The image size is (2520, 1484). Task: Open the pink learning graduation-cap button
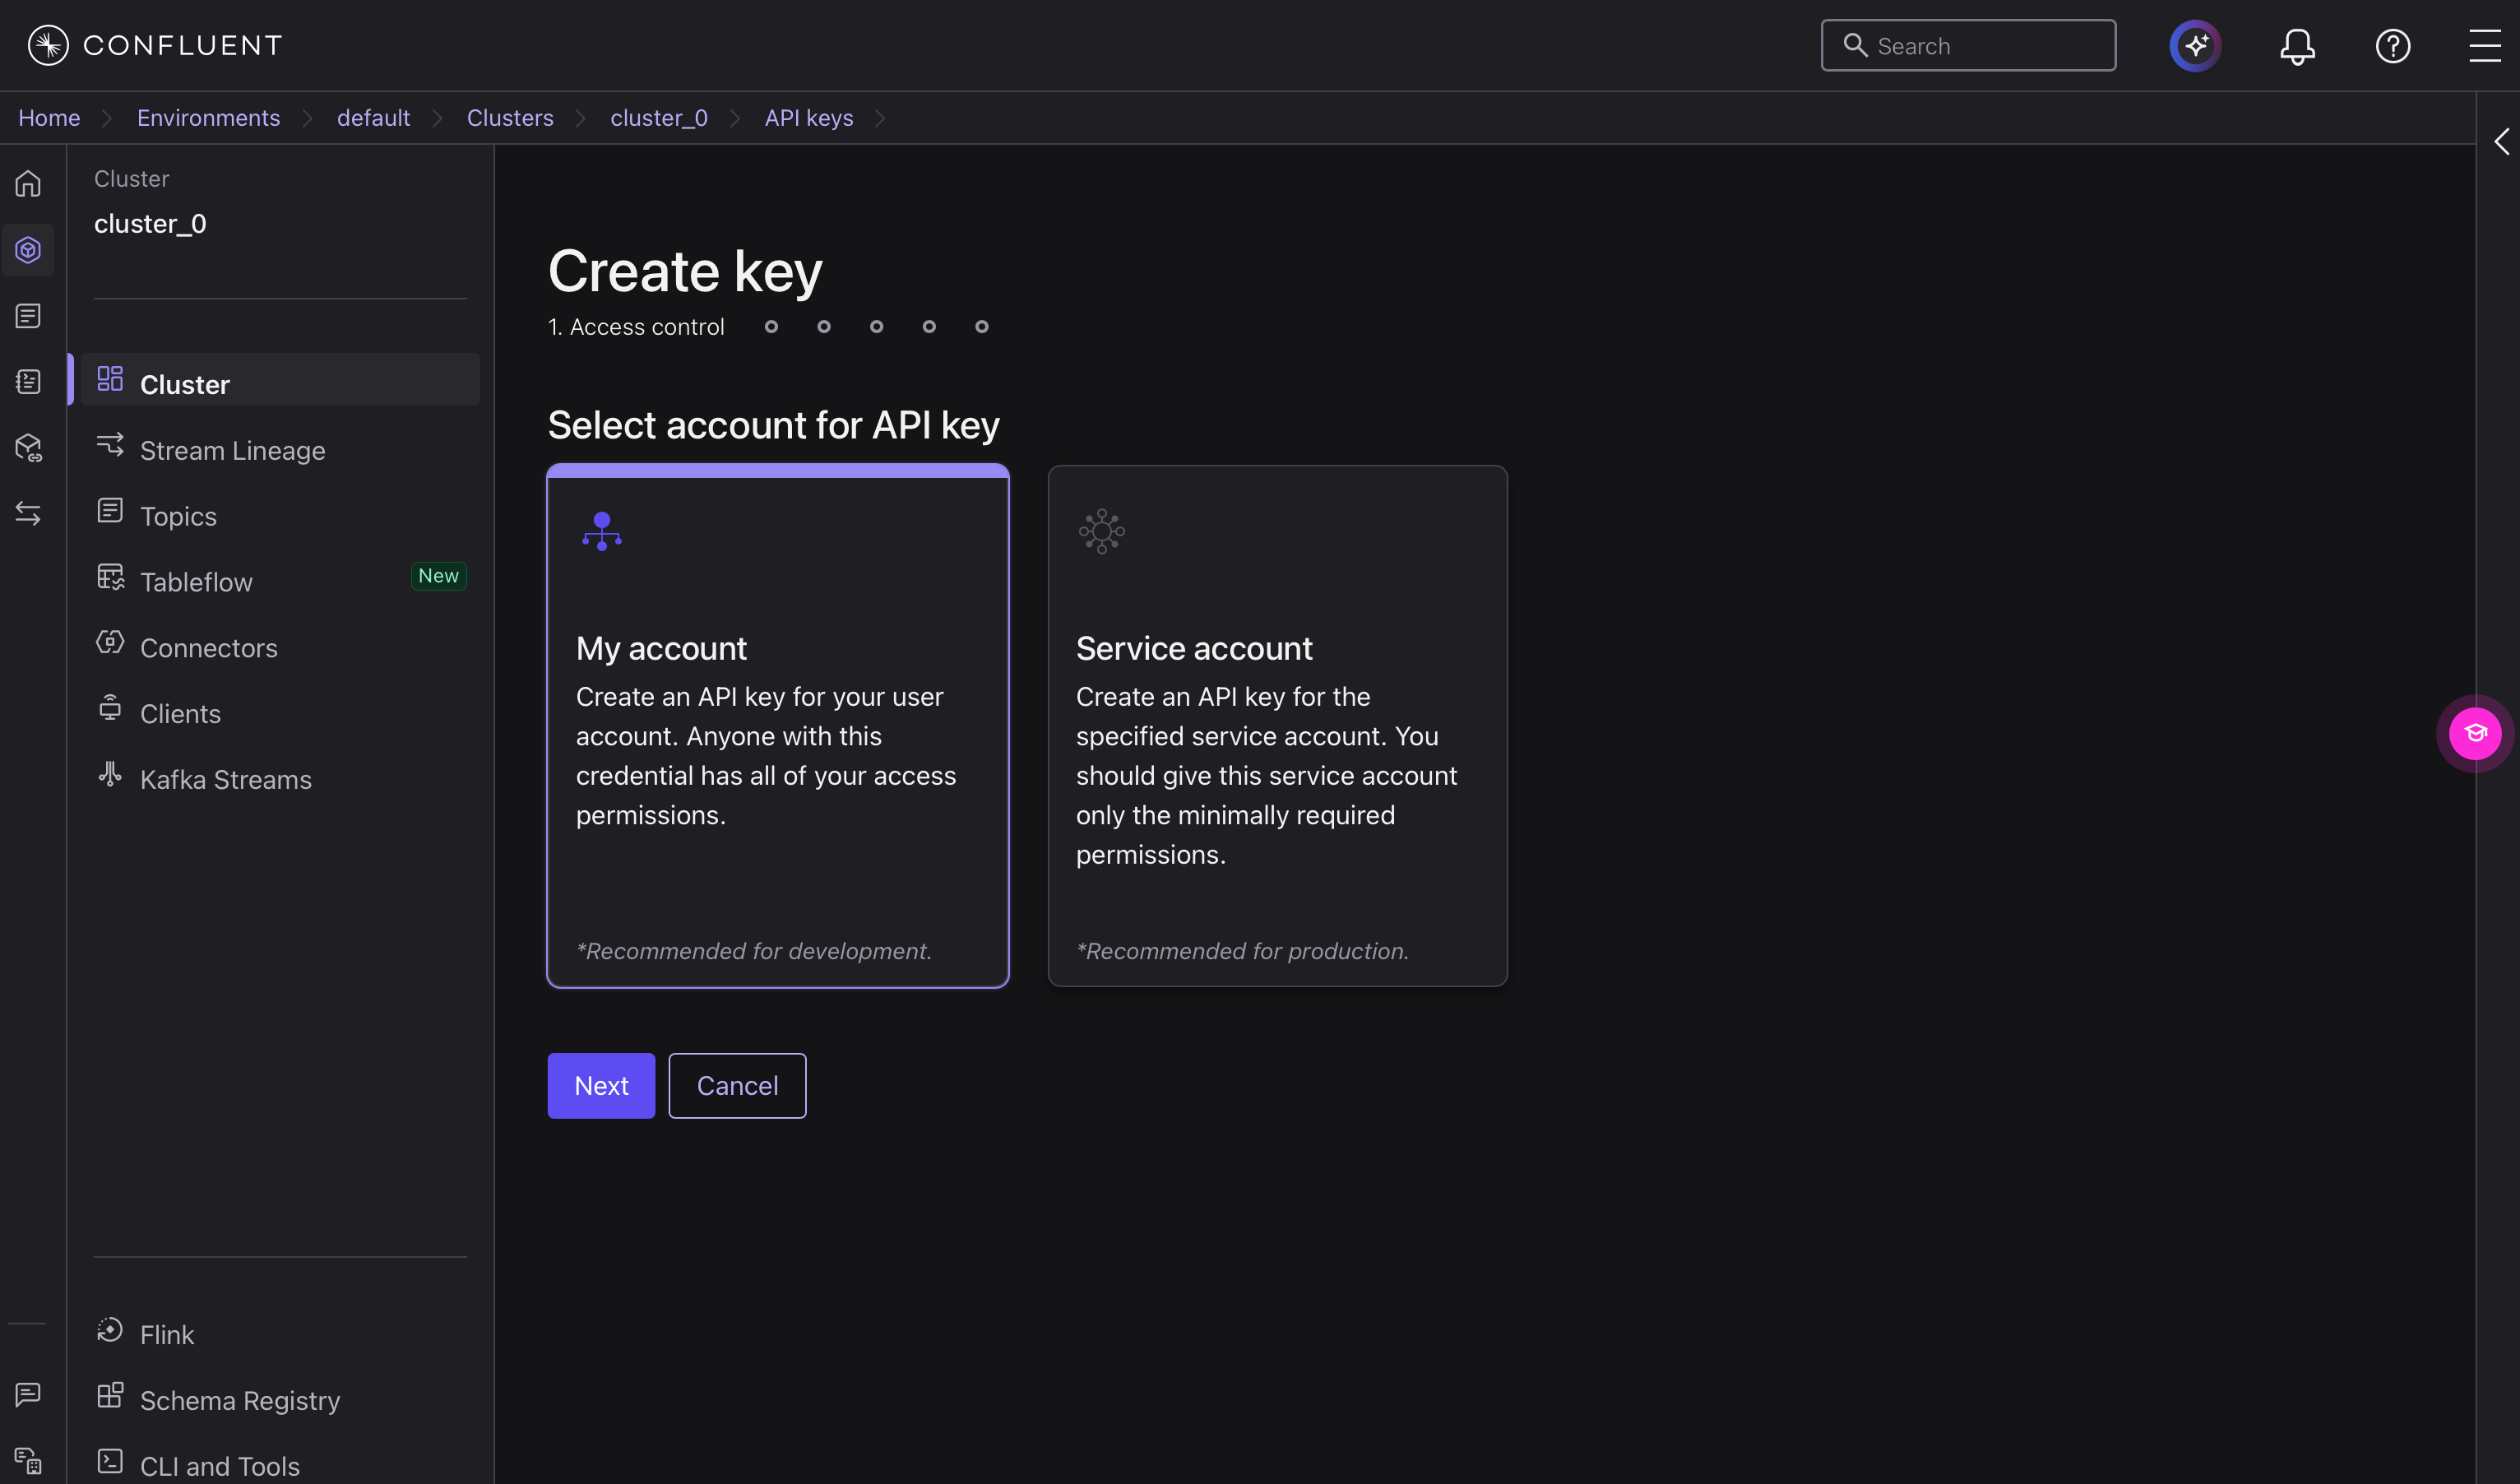click(x=2475, y=733)
